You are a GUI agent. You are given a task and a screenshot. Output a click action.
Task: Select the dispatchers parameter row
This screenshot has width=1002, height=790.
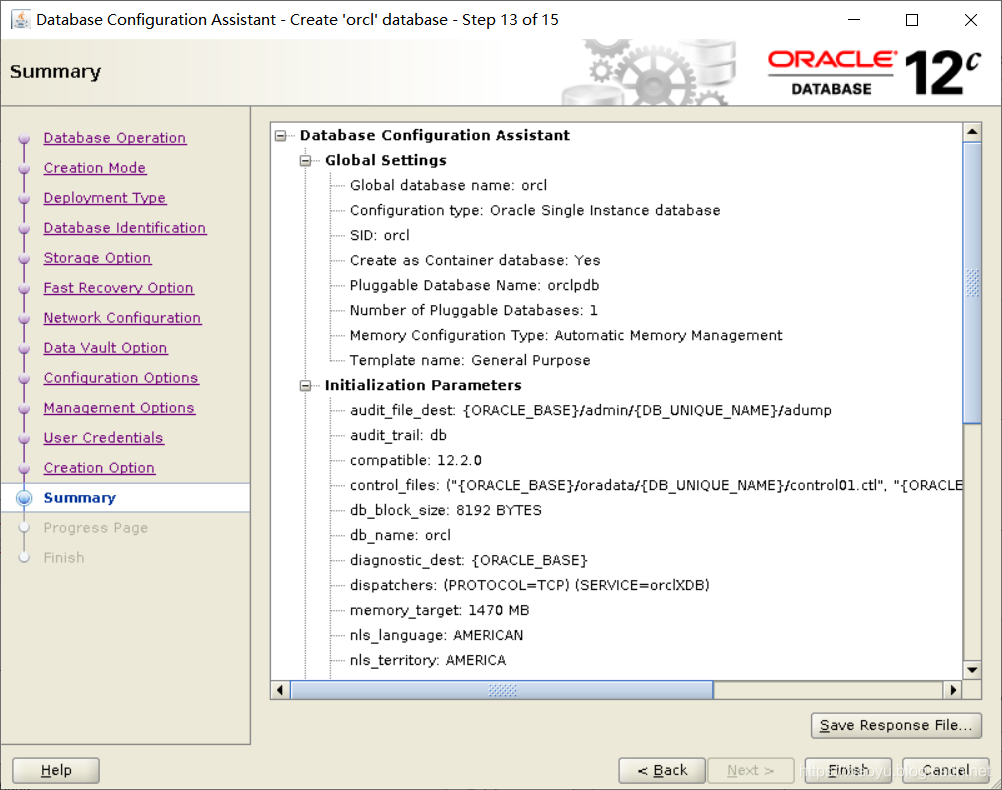(530, 585)
